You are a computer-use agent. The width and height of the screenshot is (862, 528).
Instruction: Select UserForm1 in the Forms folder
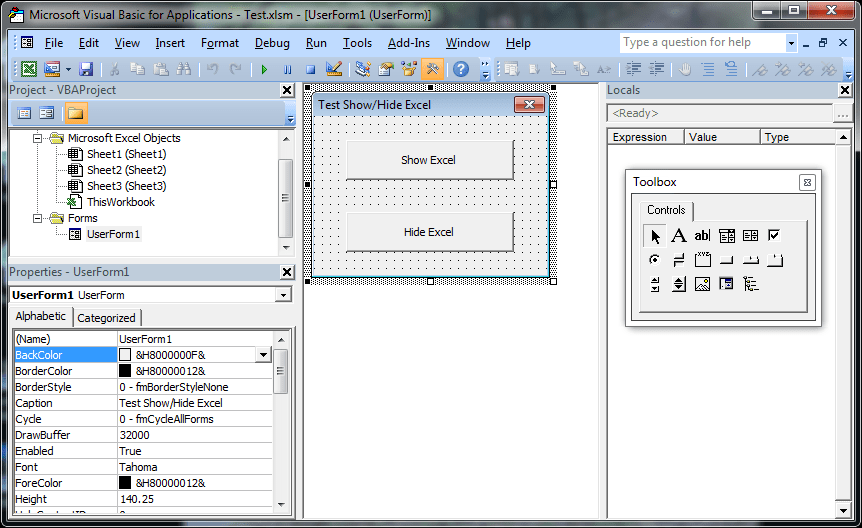pyautogui.click(x=113, y=234)
